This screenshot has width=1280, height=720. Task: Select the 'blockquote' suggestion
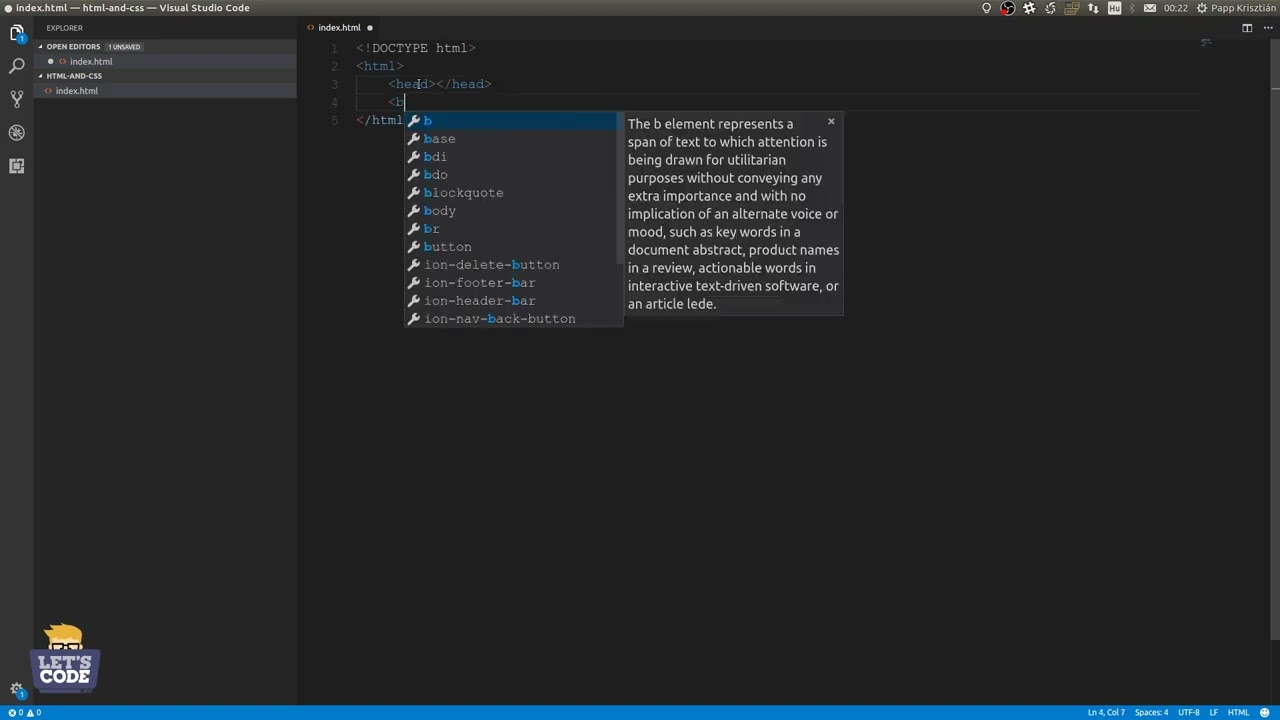coord(513,193)
